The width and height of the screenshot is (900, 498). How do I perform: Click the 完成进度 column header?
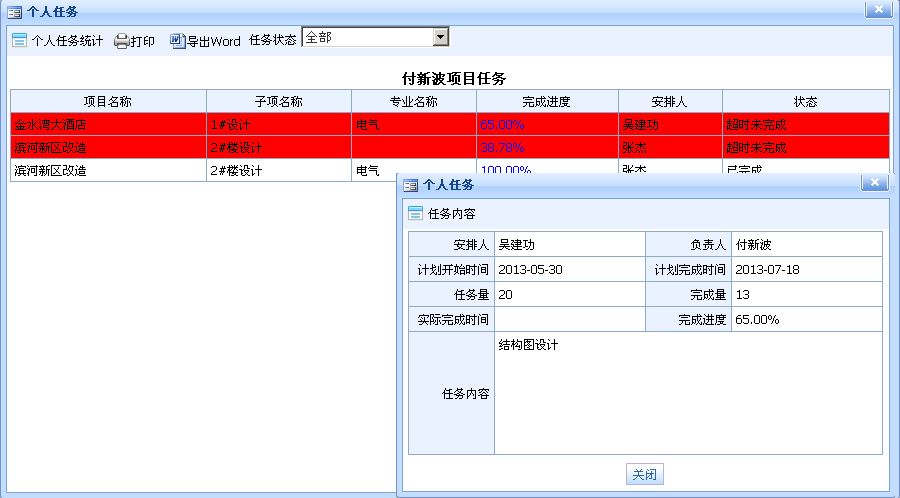[x=546, y=102]
